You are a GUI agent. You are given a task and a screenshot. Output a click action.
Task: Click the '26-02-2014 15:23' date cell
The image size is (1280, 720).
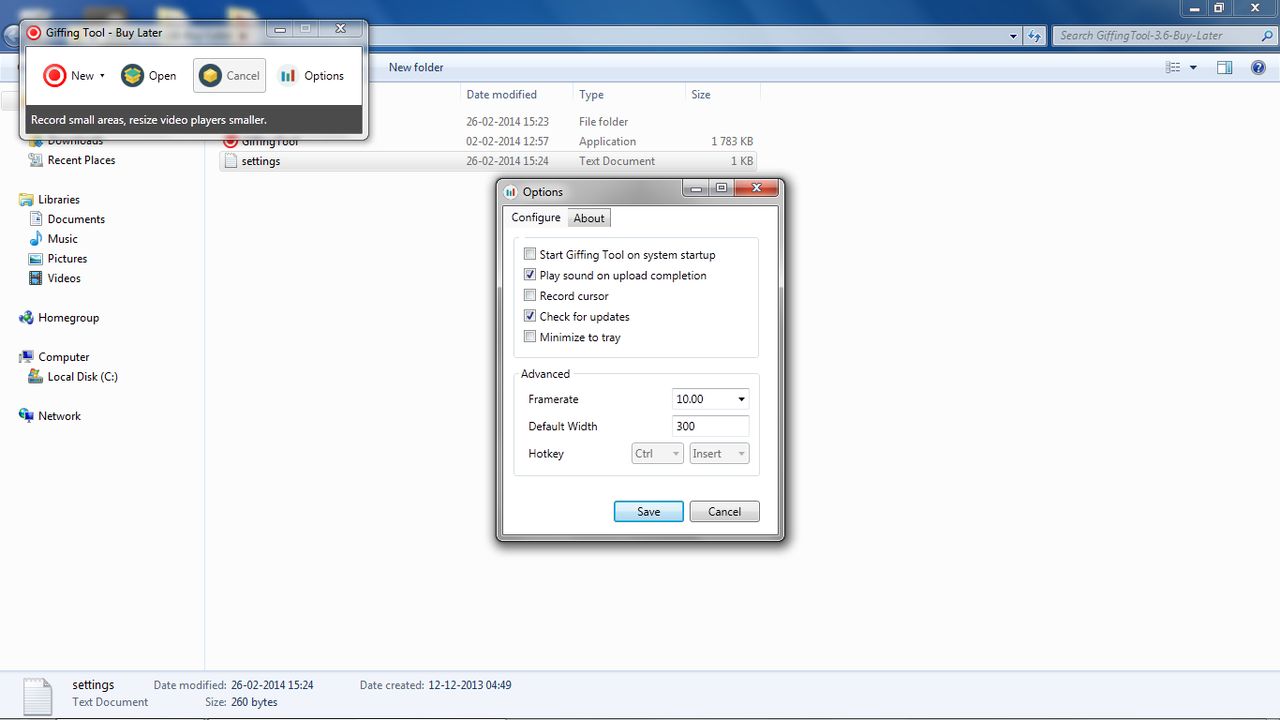507,122
